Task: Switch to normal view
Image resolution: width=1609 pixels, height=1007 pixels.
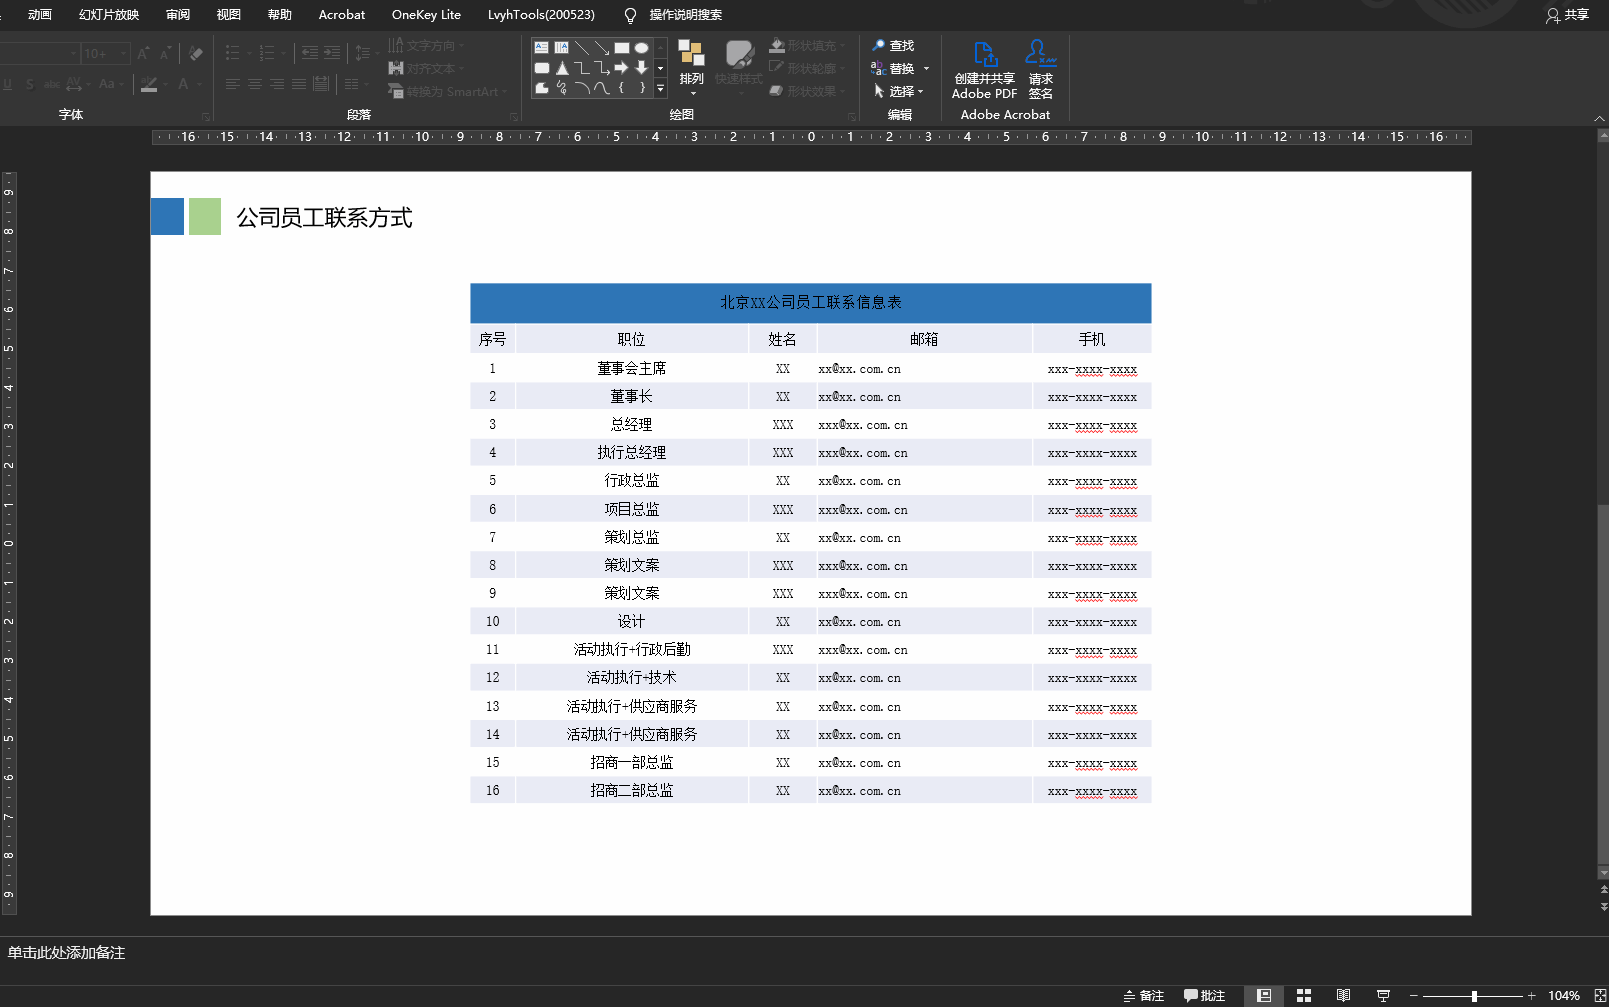Action: pos(1264,996)
